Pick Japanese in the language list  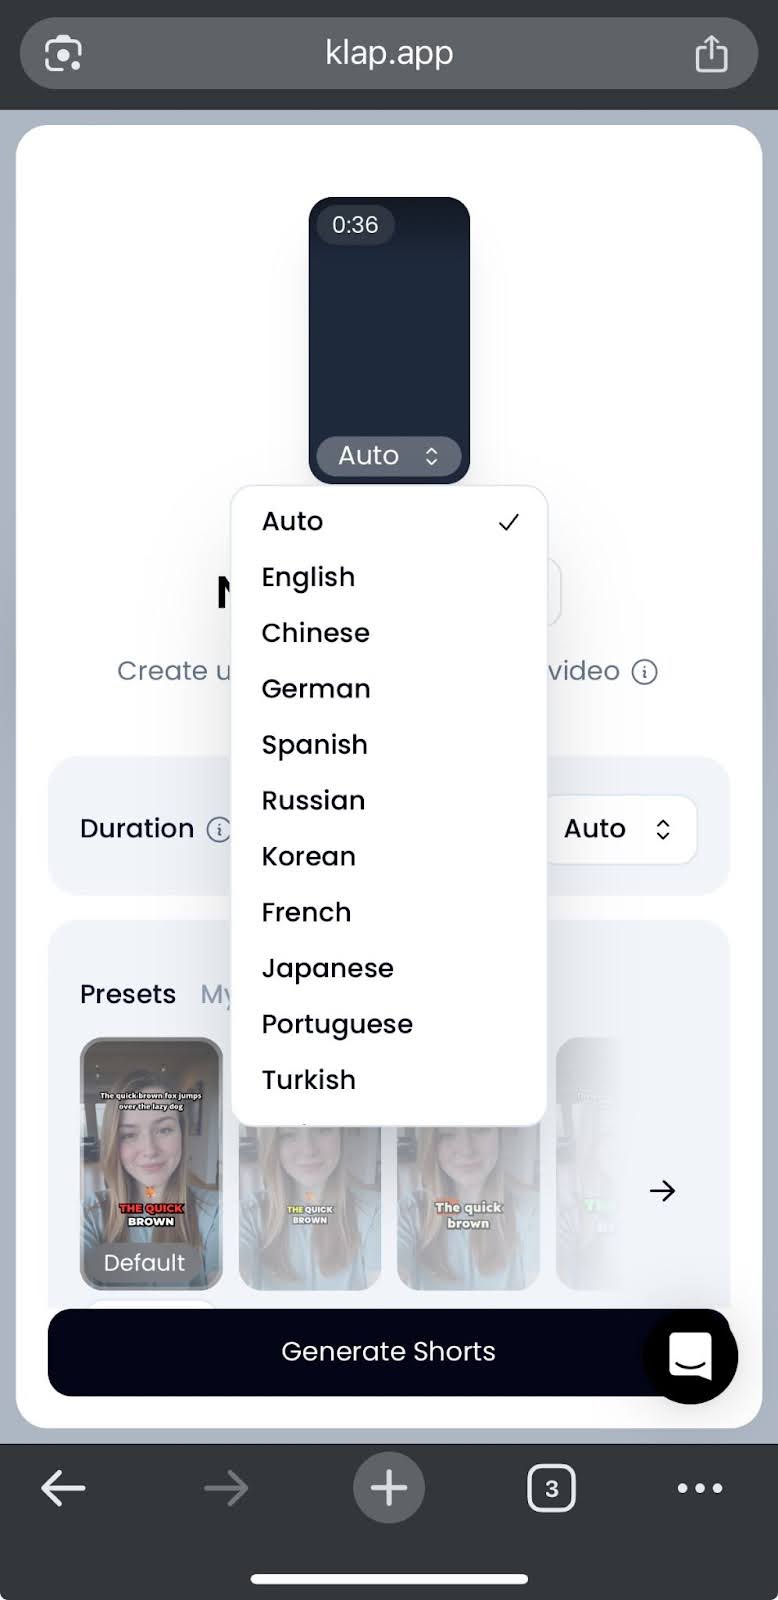[x=327, y=968]
